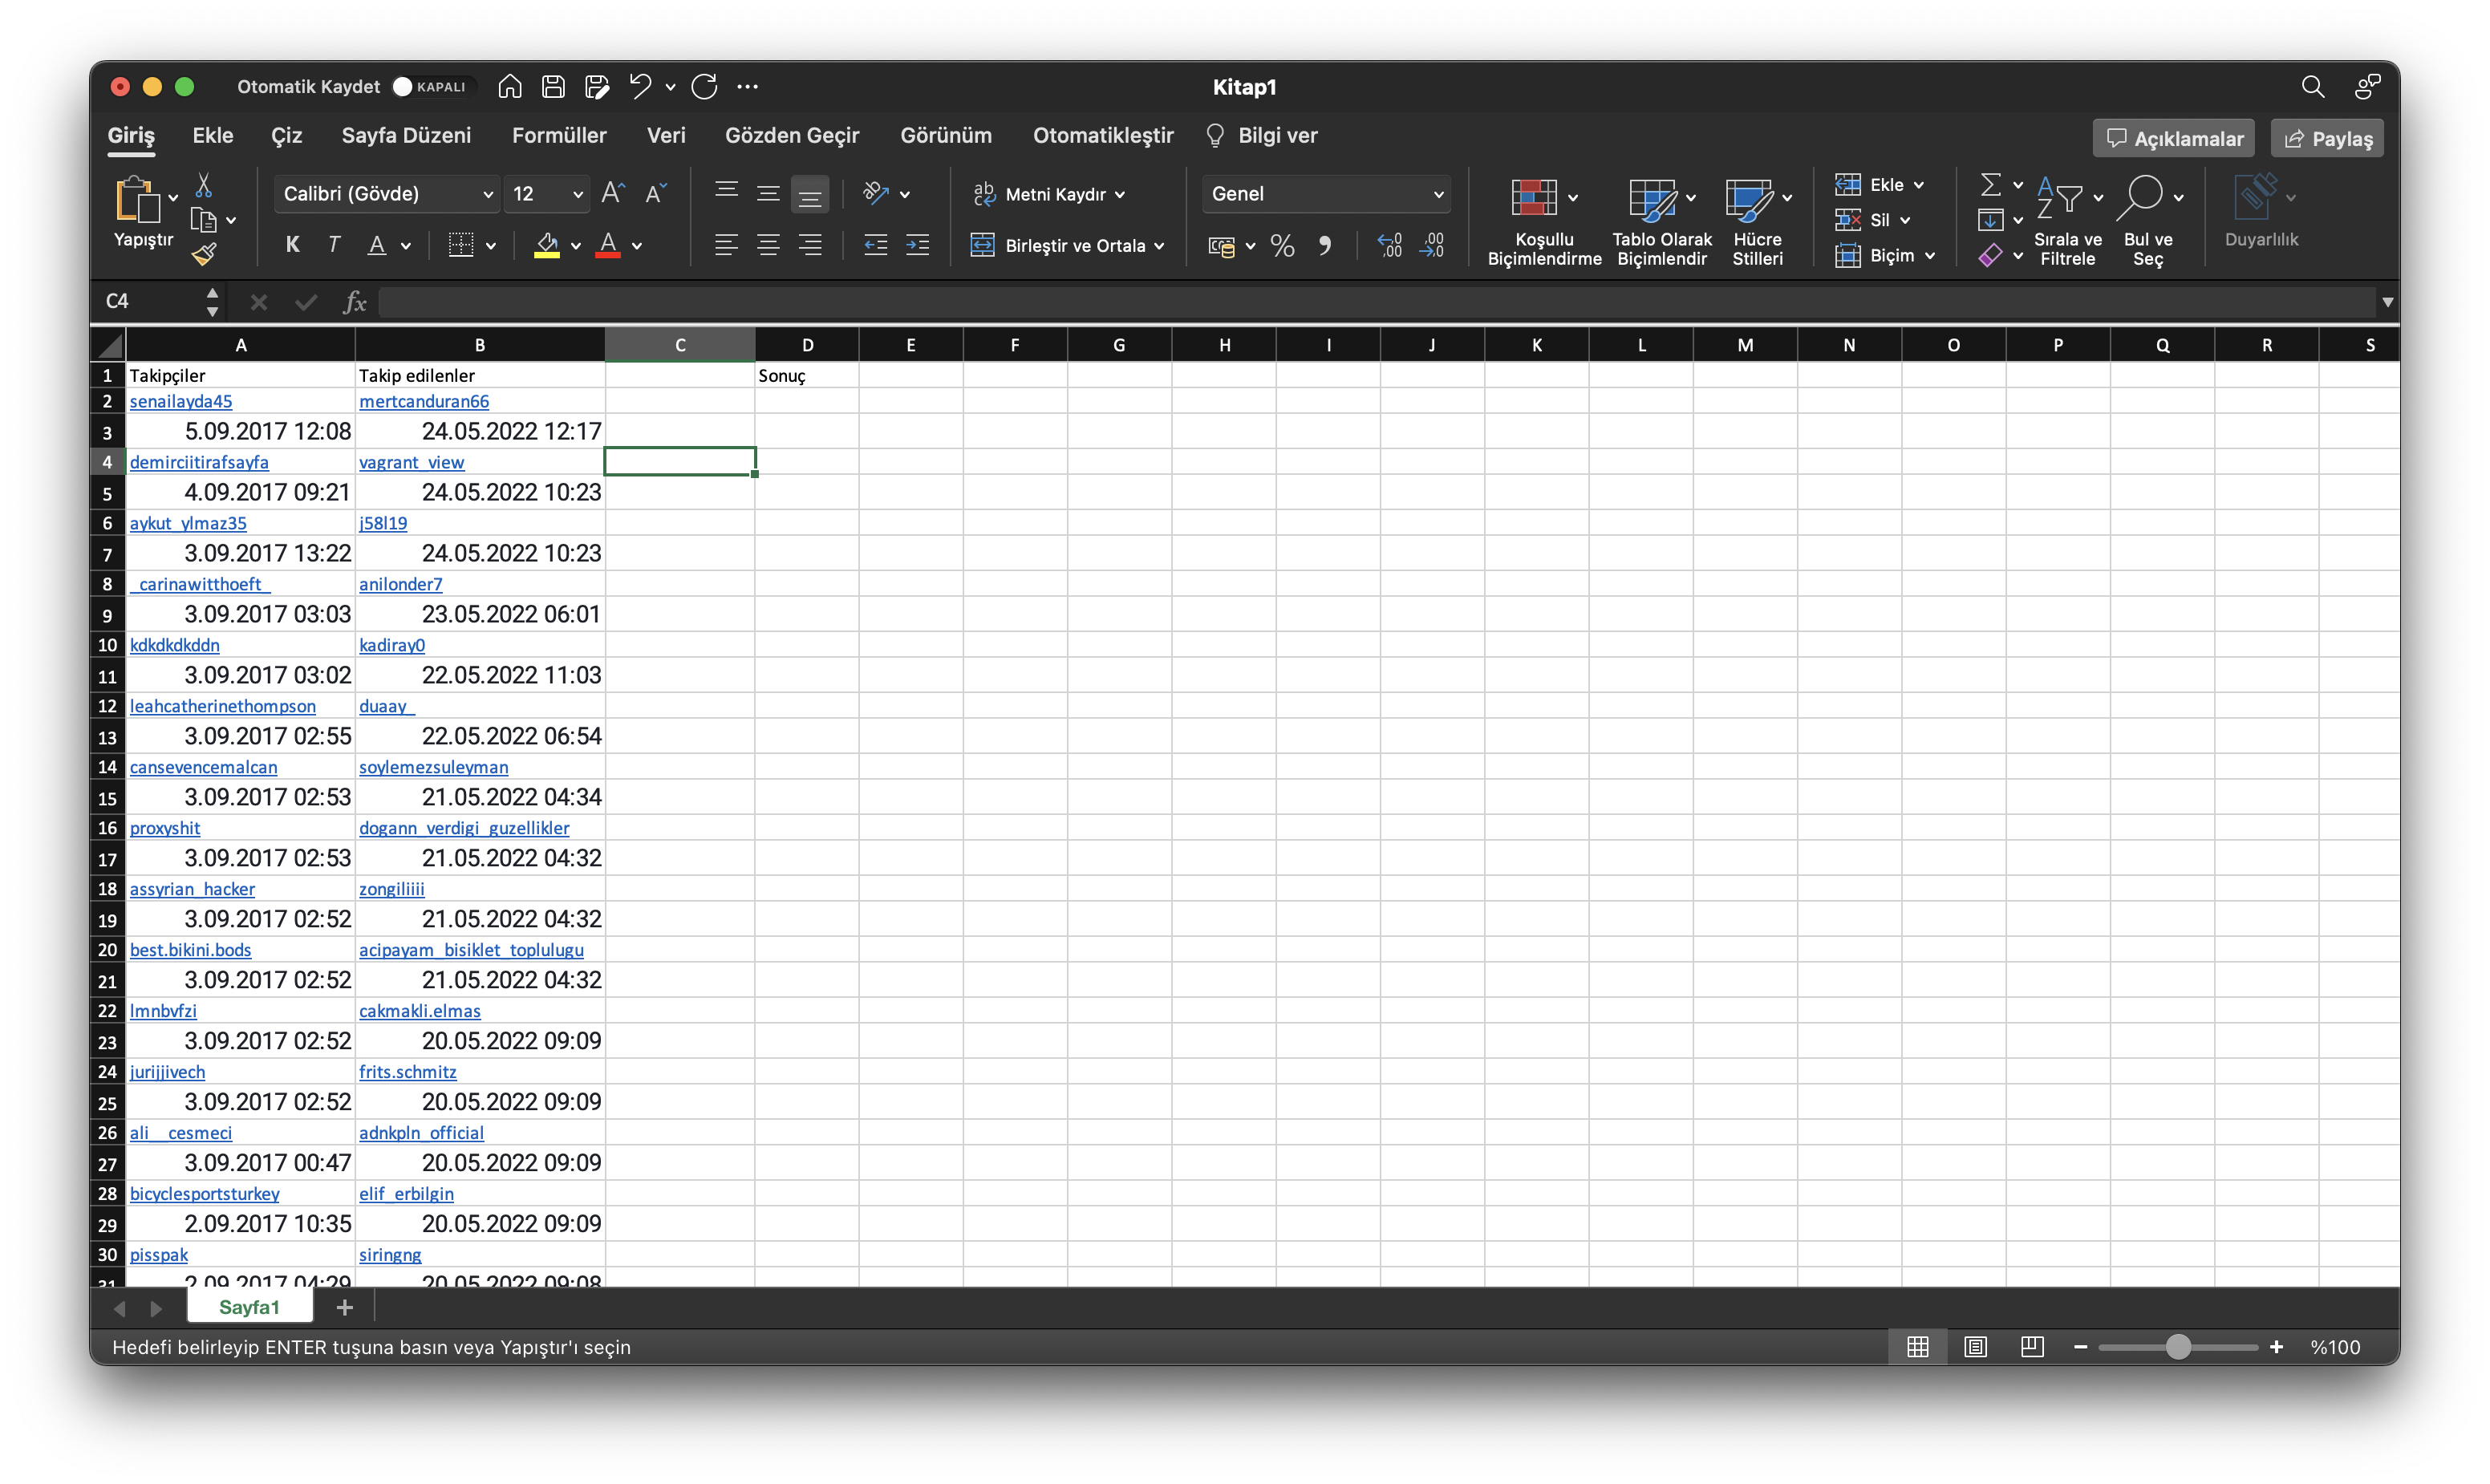Screen dimensions: 2490x1484
Task: Click the Undo arrow icon
Action: (640, 87)
